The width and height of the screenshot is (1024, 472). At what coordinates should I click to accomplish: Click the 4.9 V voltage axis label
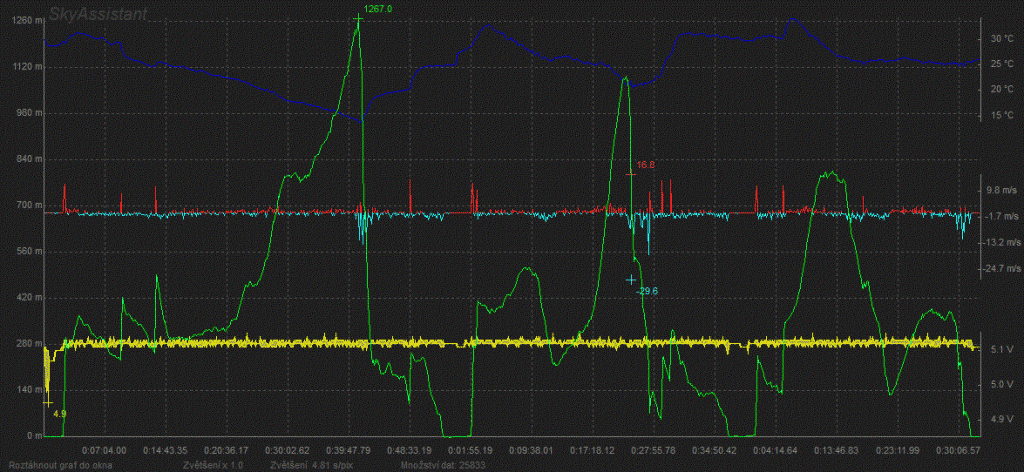(1000, 420)
